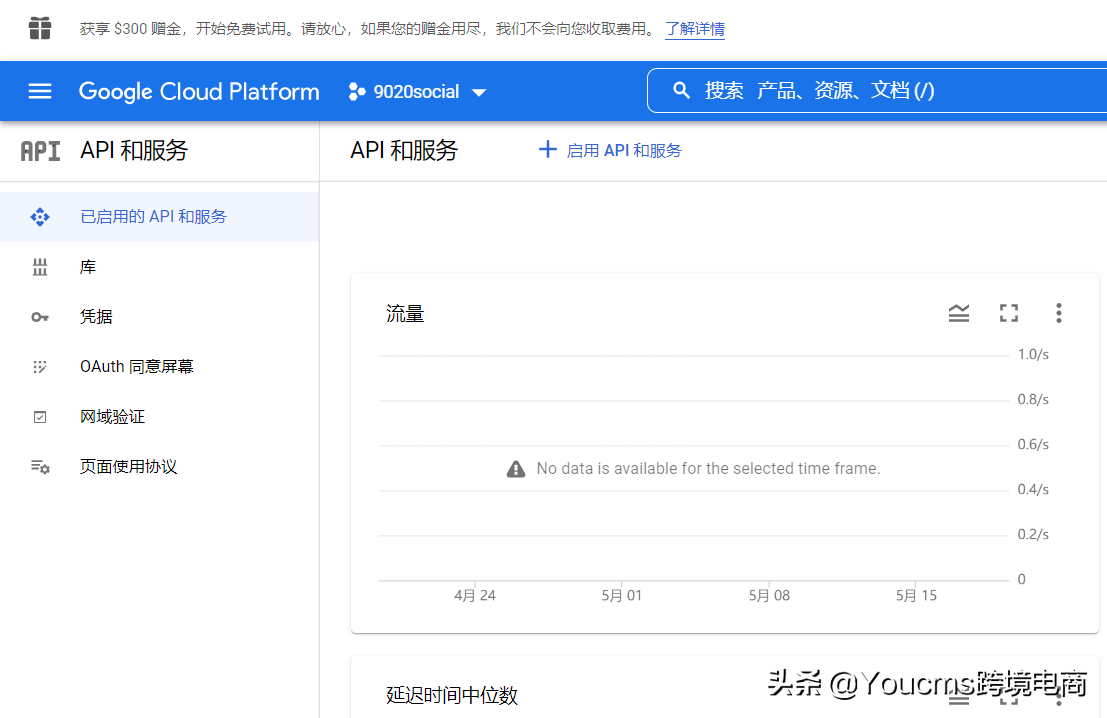Click the 0.6/s axis value
The image size is (1107, 718).
point(1033,445)
